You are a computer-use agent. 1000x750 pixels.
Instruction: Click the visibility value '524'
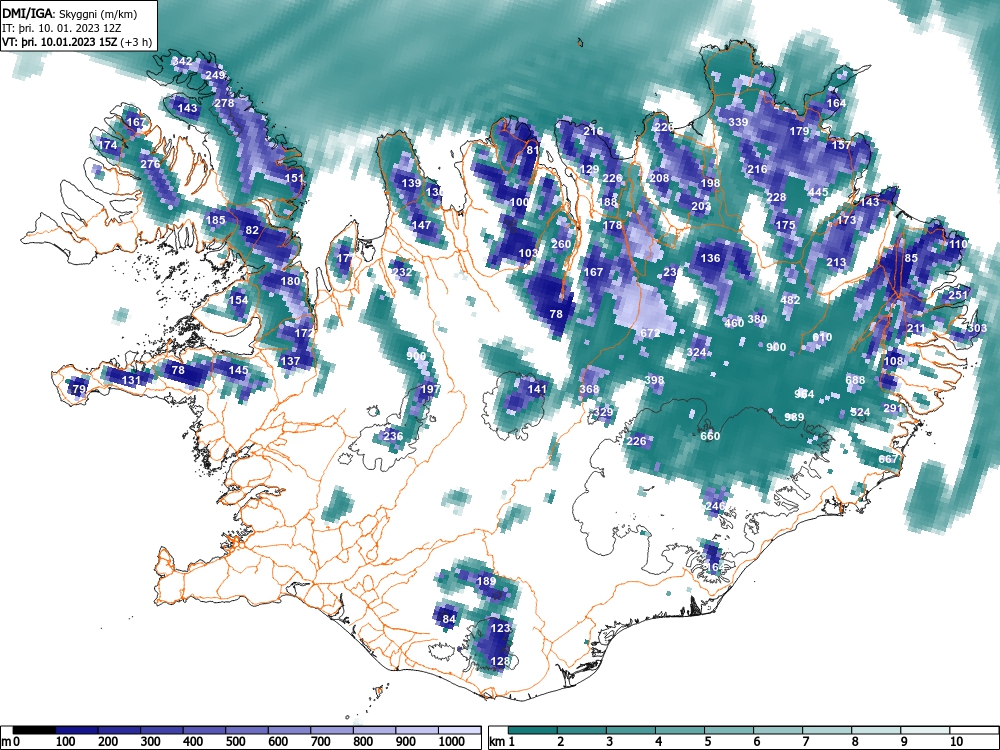[860, 413]
